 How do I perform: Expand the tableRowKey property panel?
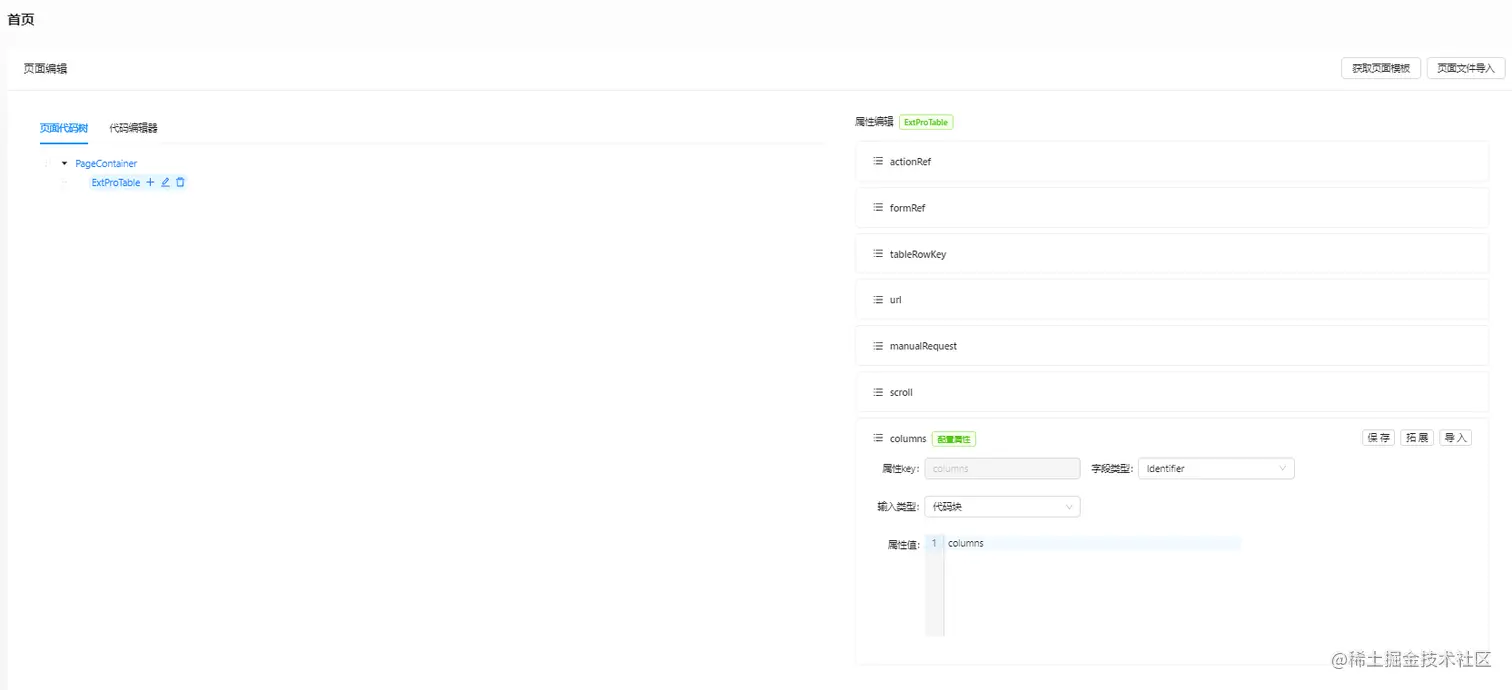(1172, 254)
